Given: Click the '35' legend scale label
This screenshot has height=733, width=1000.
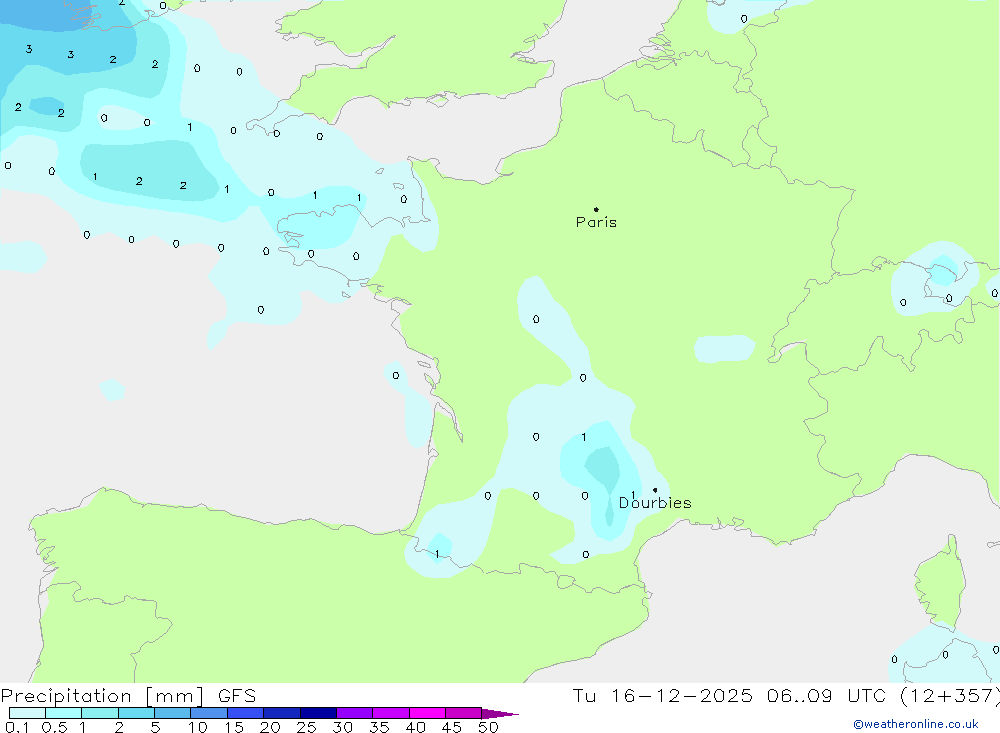Looking at the screenshot, I should pos(379,727).
